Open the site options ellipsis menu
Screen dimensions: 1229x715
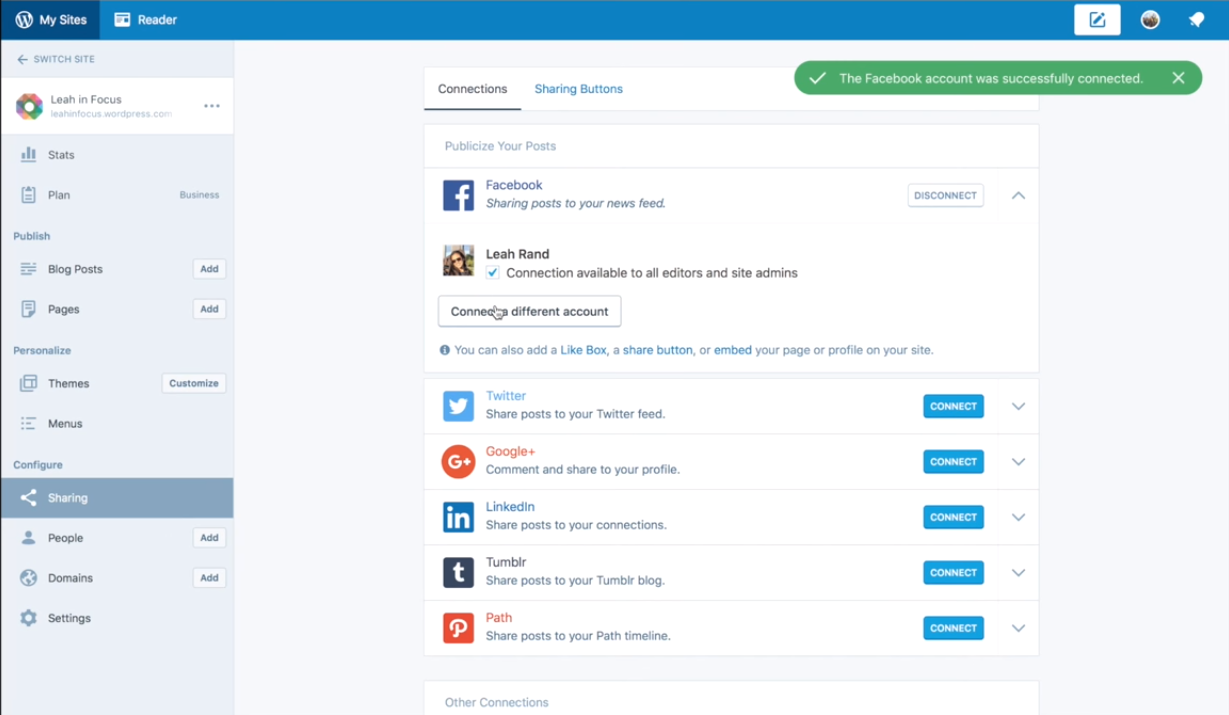click(211, 106)
